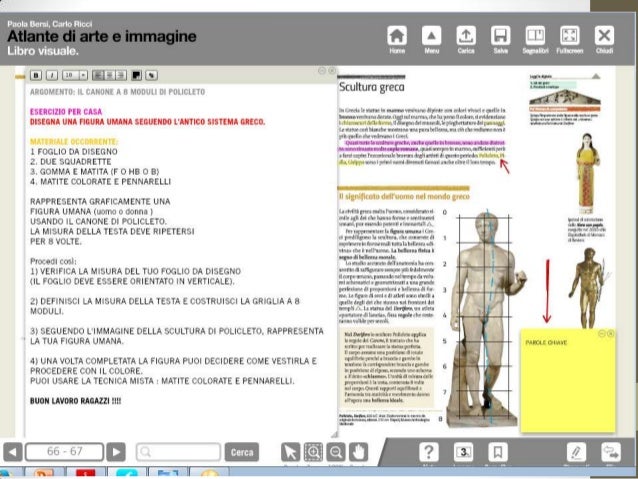Click the resize grip of note editor
Image resolution: width=638 pixels, height=479 pixels.
pos(334,434)
